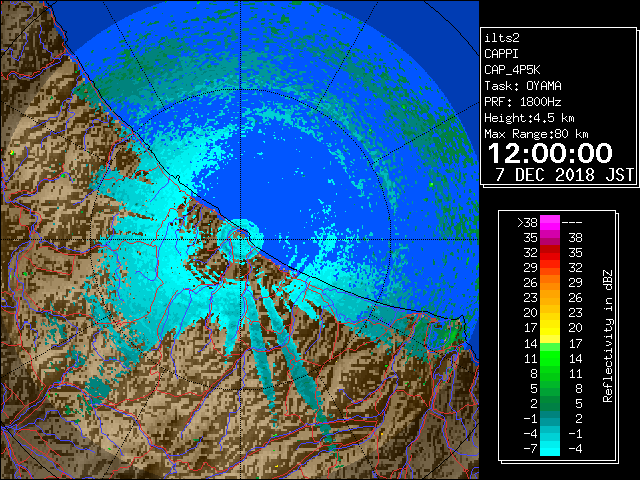Click the 'PRF: 1800Hz' entry

coord(523,102)
